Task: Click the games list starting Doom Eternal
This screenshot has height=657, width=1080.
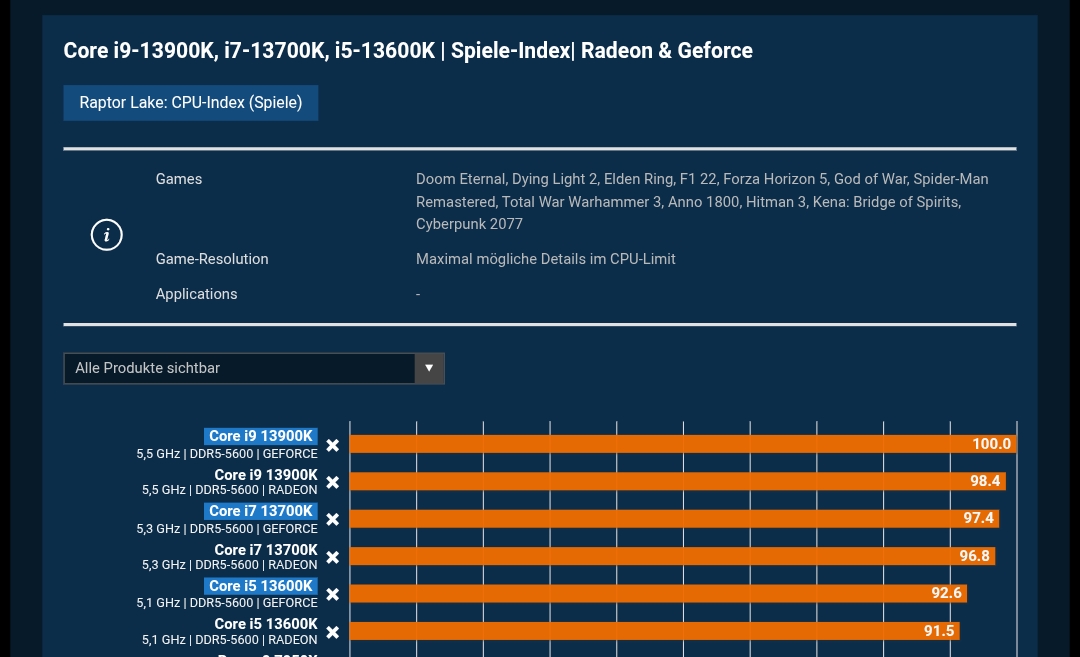Action: [x=702, y=202]
